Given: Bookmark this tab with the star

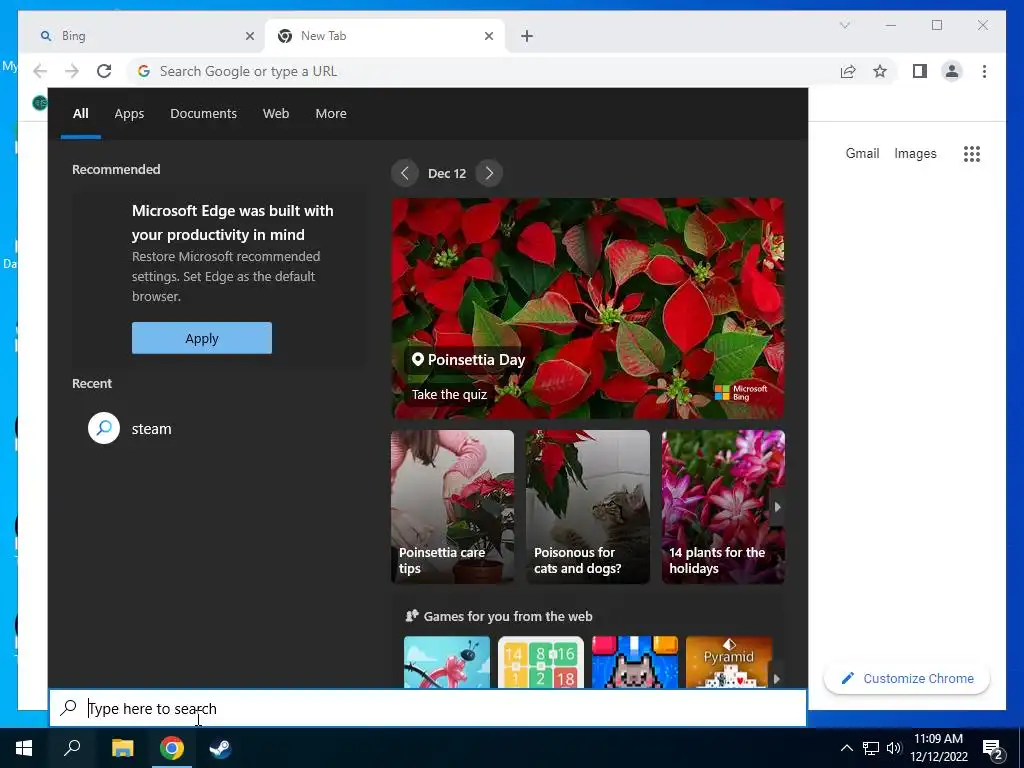Looking at the screenshot, I should click(880, 71).
